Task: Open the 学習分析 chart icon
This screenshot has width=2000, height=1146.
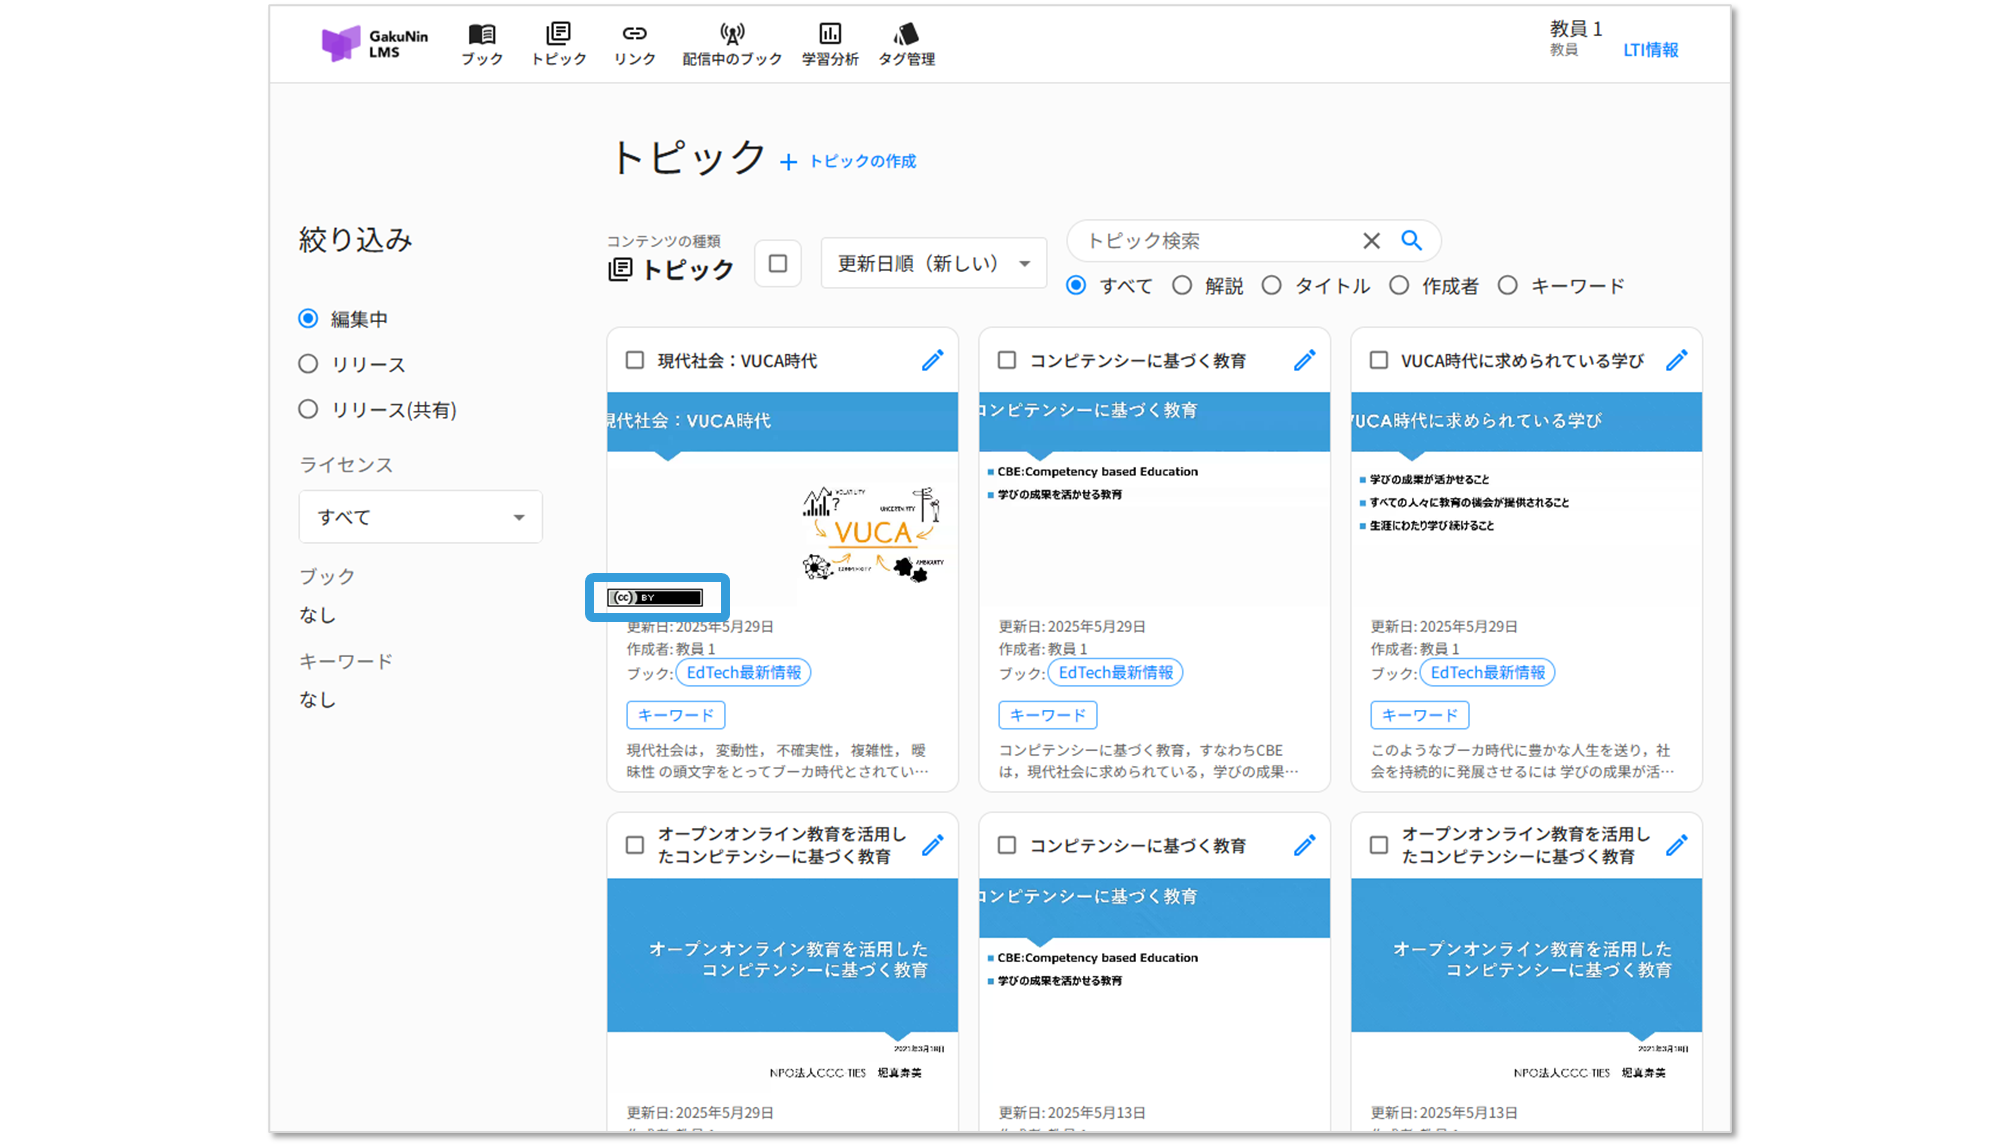Action: click(x=830, y=35)
